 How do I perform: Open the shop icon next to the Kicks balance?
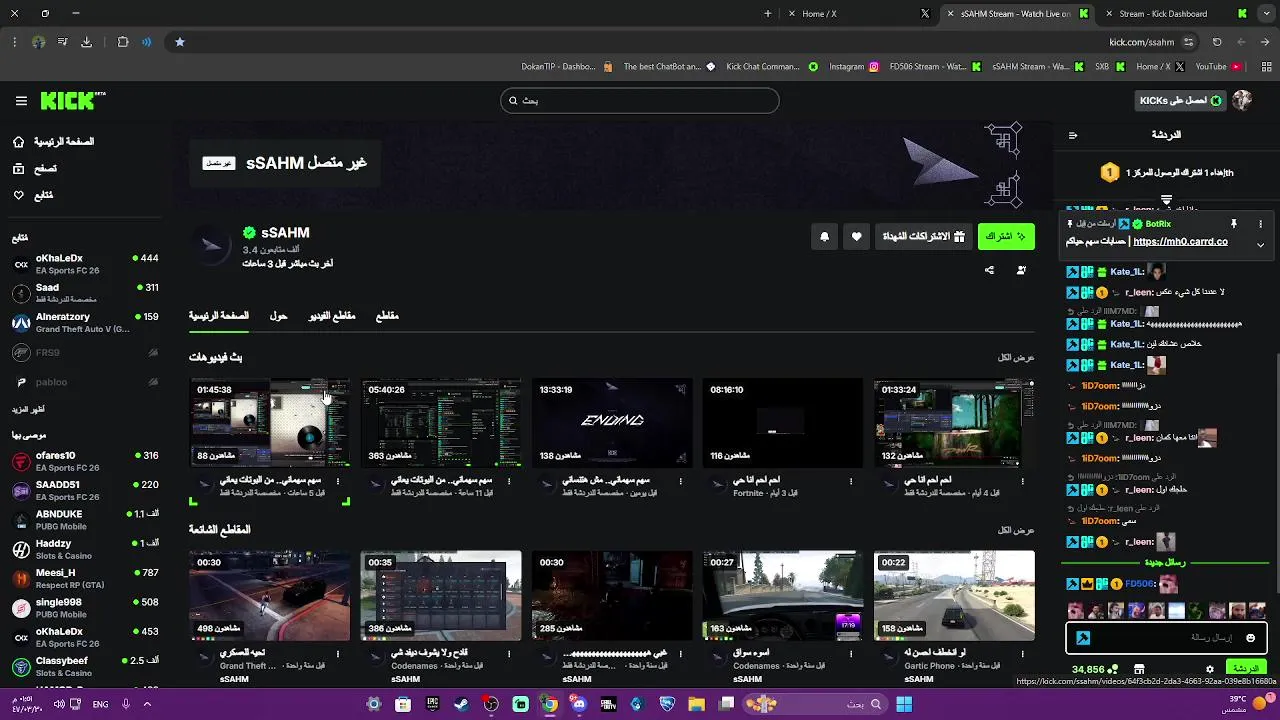click(1139, 669)
